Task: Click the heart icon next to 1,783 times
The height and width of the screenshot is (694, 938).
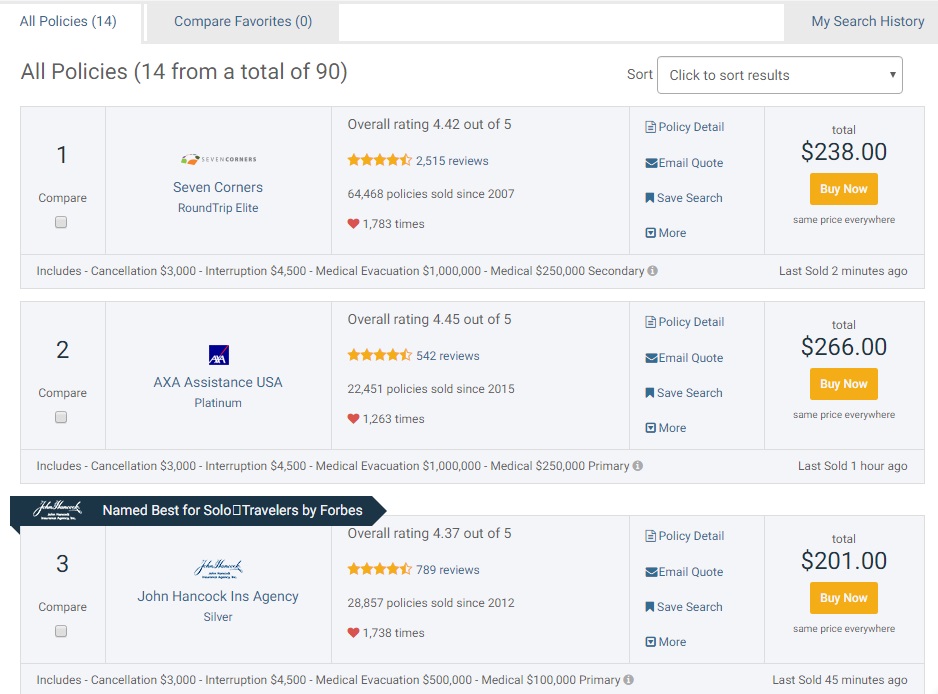Action: [x=353, y=224]
